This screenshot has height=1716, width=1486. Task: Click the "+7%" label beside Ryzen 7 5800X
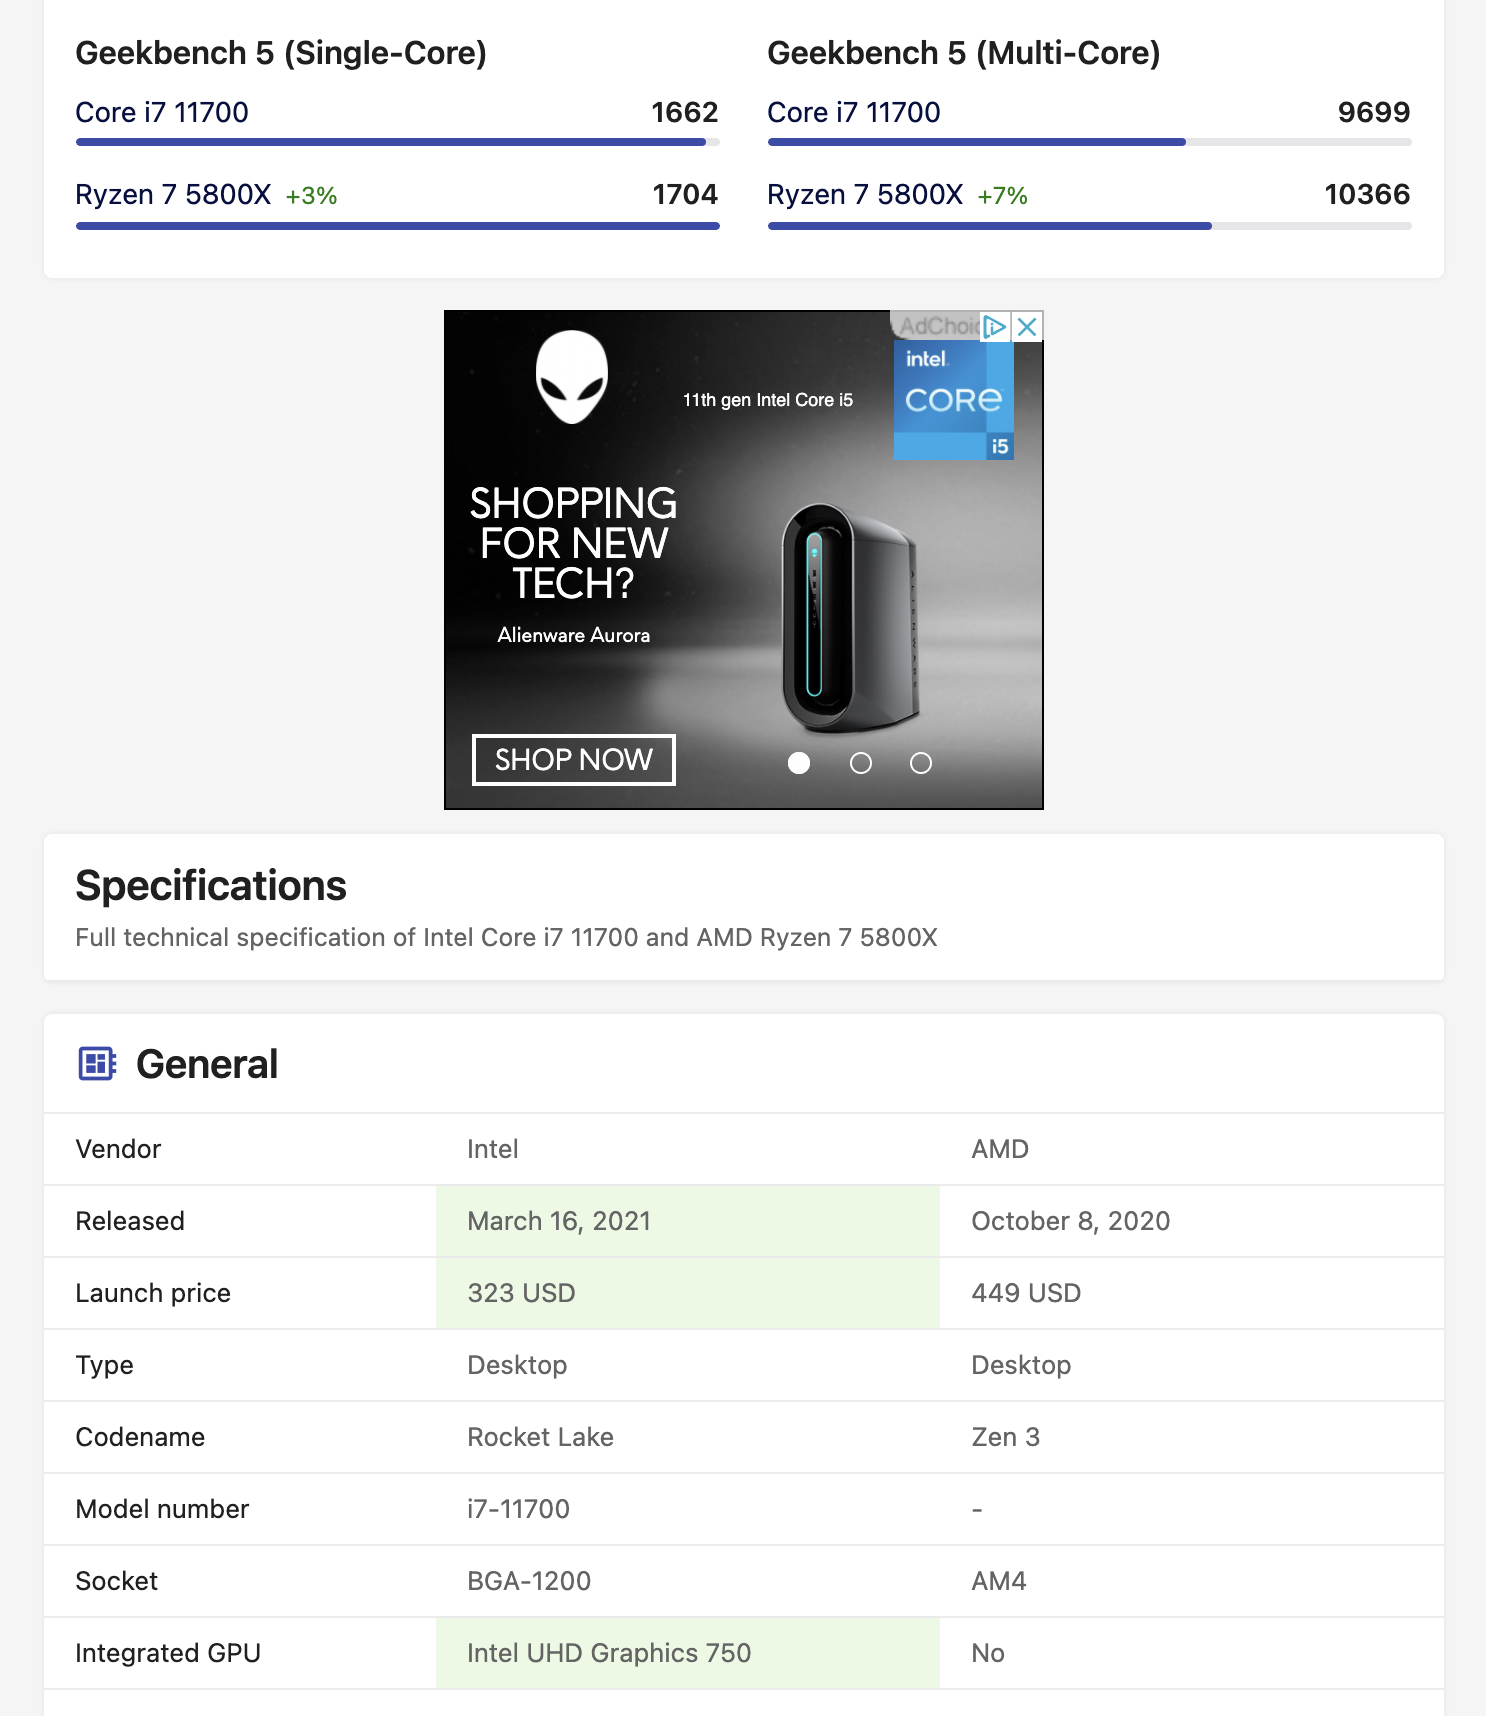coord(1002,196)
